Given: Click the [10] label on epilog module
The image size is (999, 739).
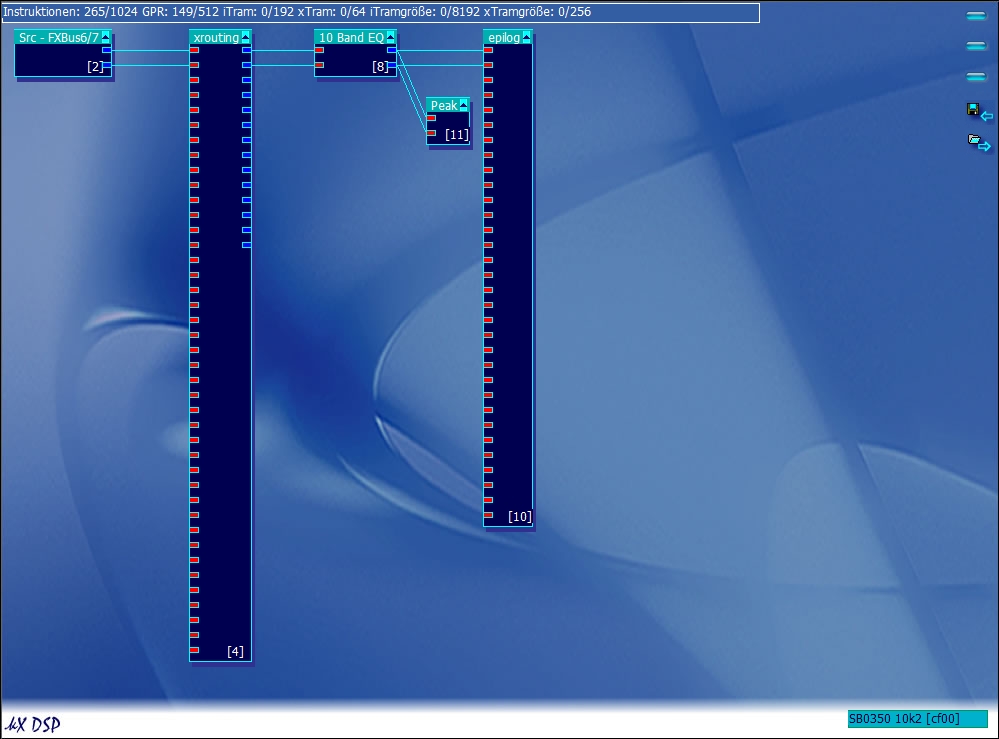Looking at the screenshot, I should tap(520, 516).
